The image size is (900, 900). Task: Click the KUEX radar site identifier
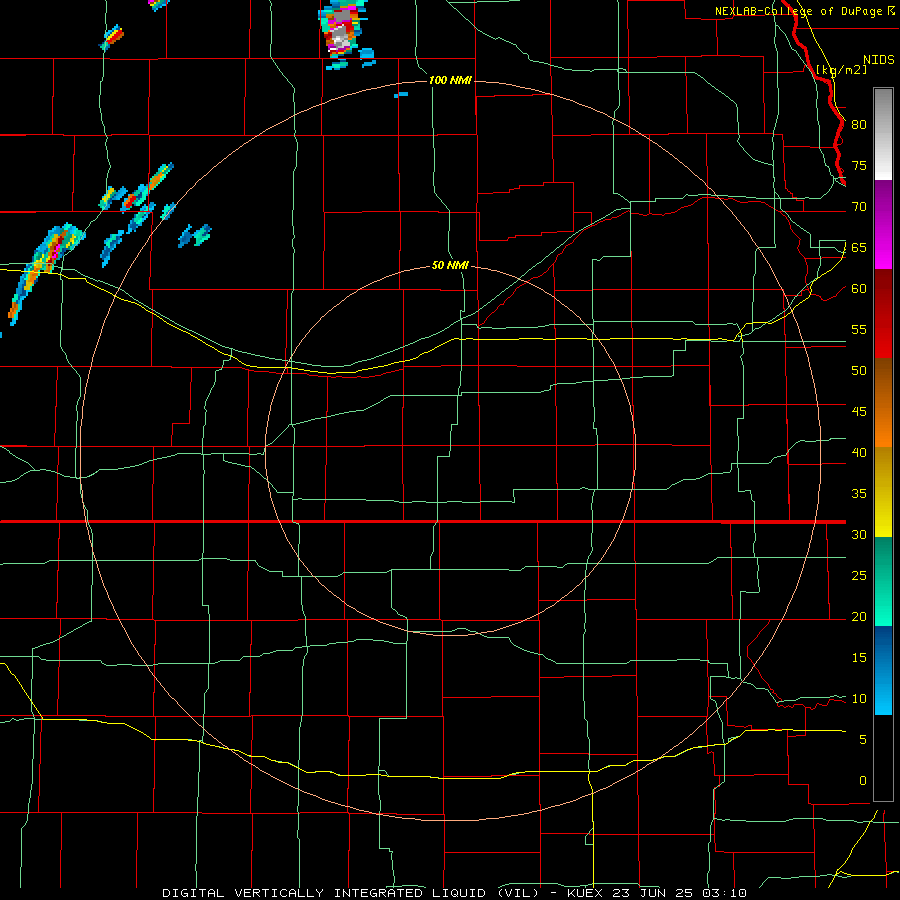coord(587,893)
